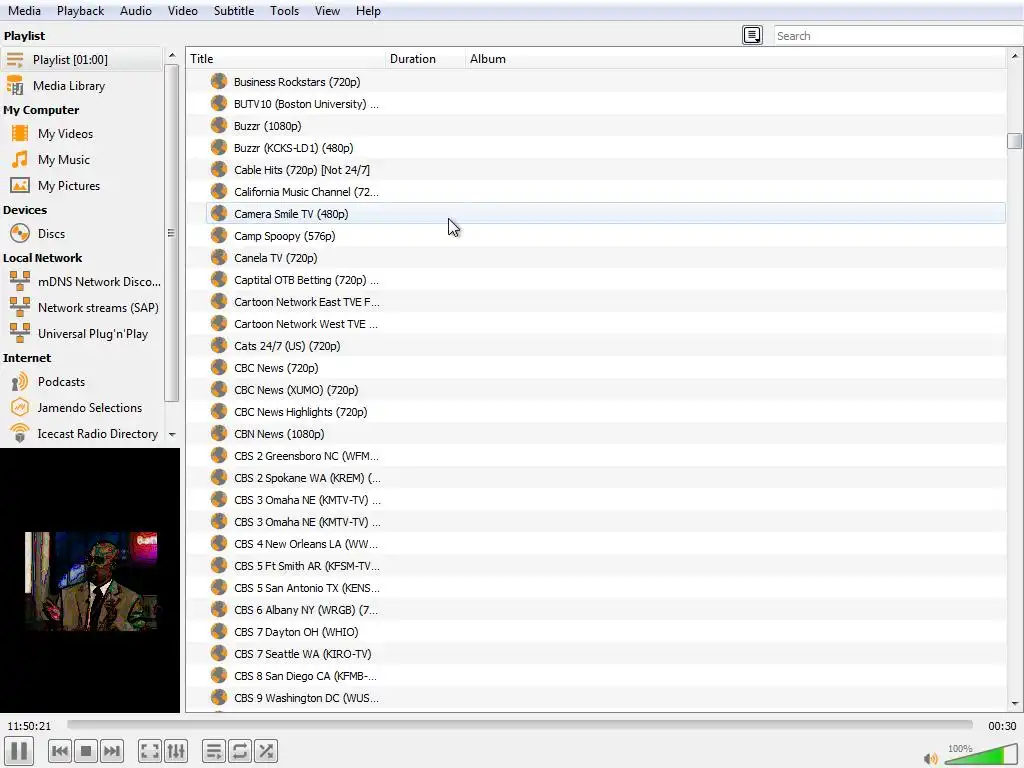The width and height of the screenshot is (1024, 768).
Task: Select Network streams (SAP)
Action: (81, 308)
